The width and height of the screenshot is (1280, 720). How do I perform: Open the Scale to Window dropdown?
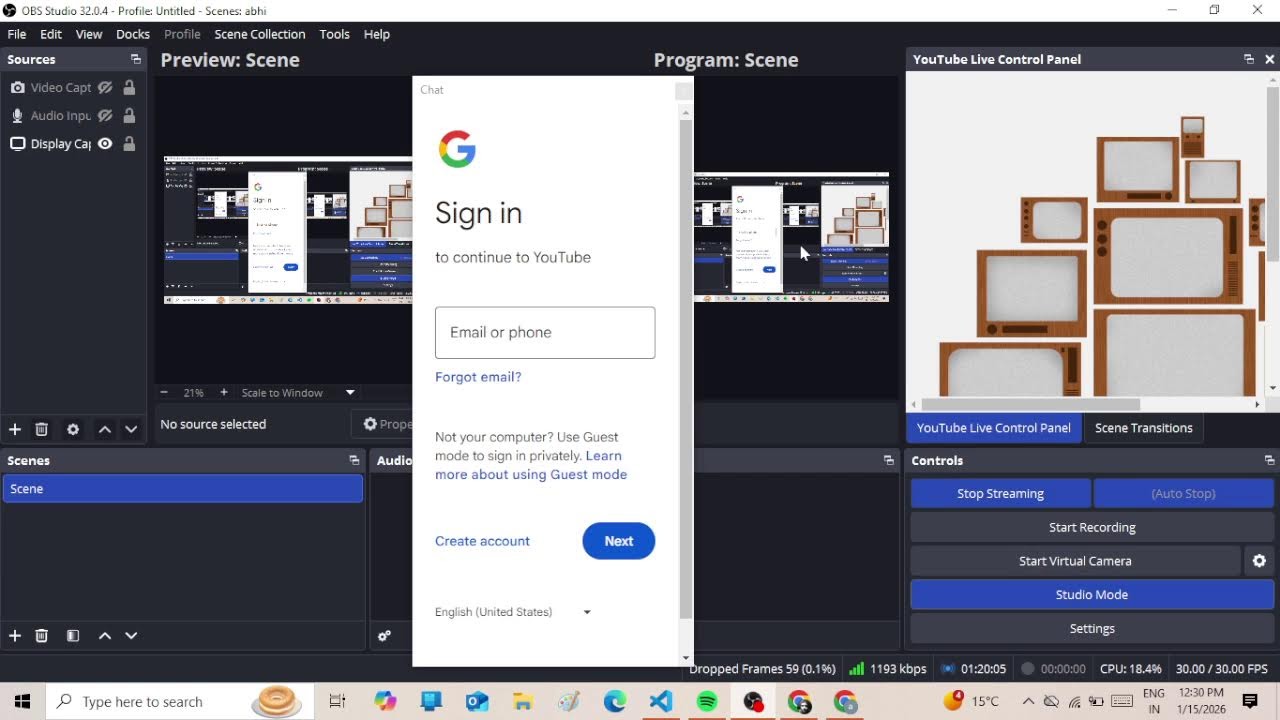[x=298, y=393]
